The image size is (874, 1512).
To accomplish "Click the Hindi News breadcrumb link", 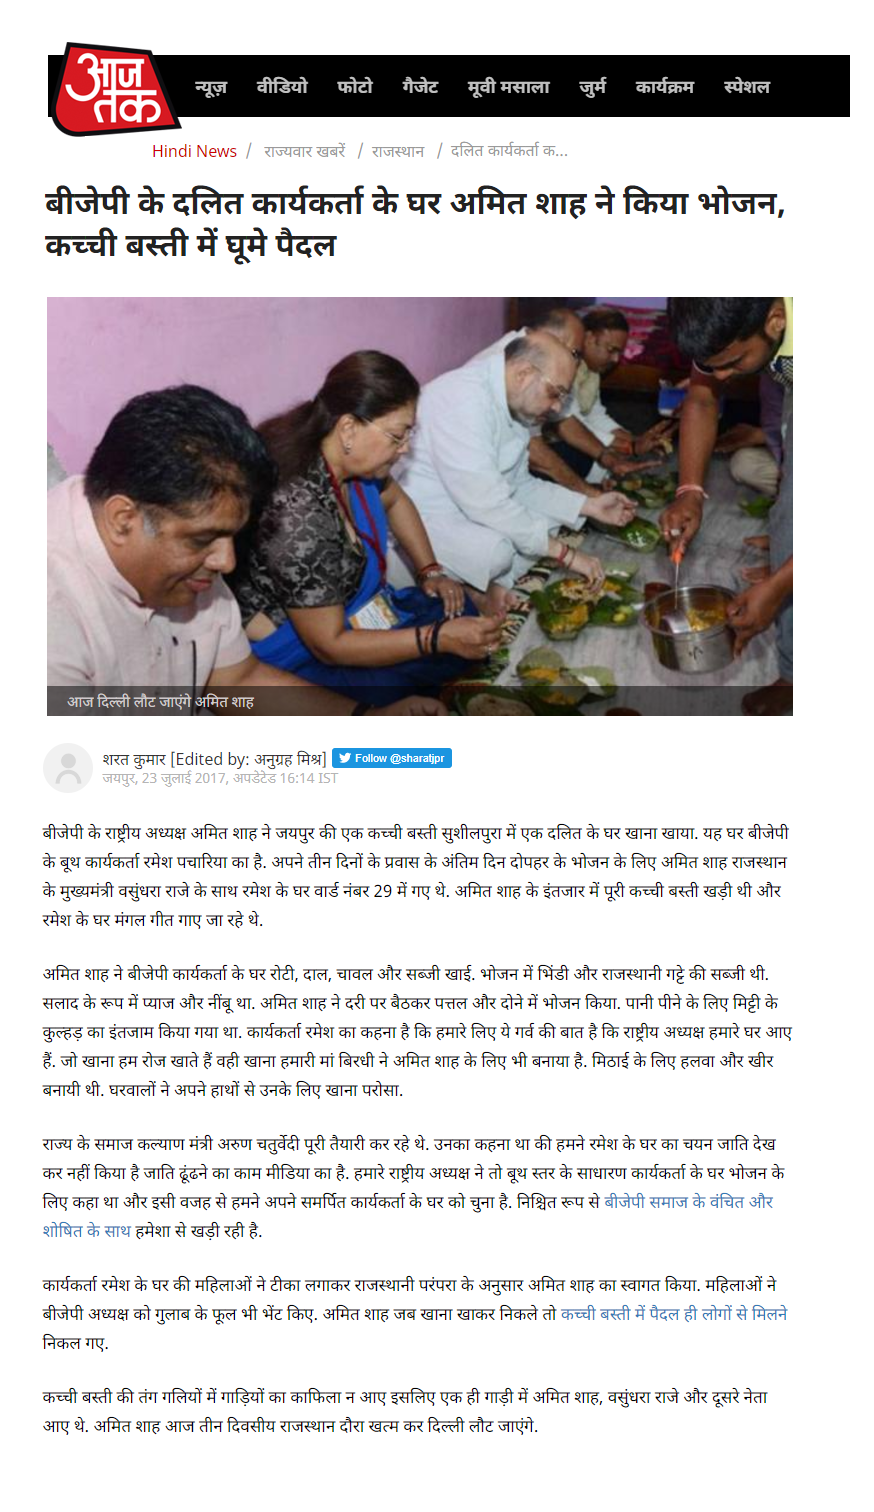I will click(x=194, y=151).
